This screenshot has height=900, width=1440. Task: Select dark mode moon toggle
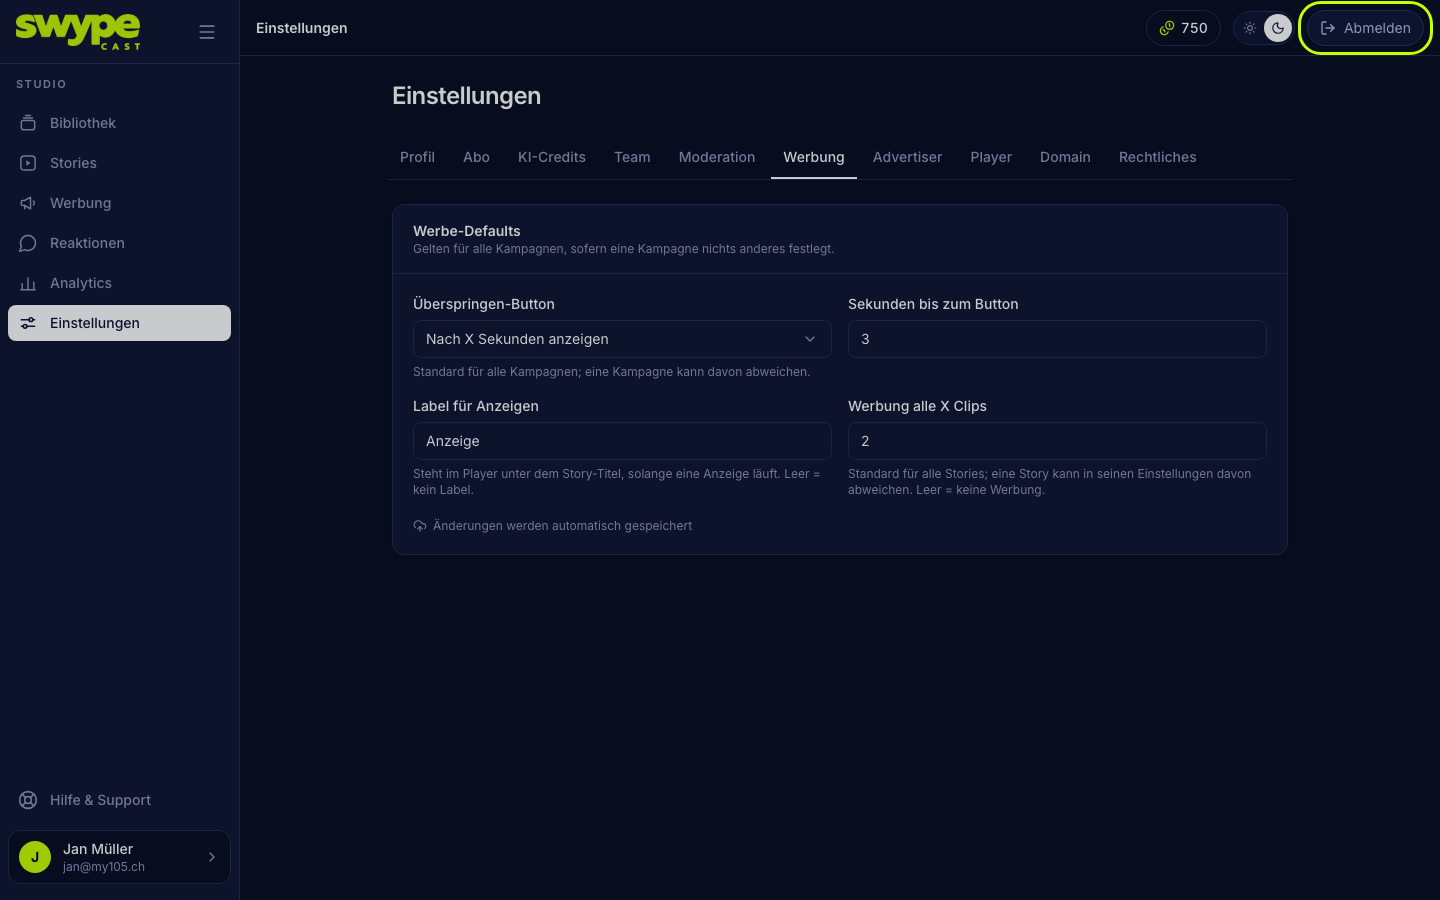point(1278,28)
